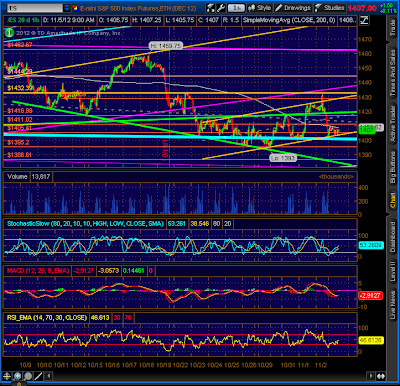Open the Live News side tab
400x386 pixels.
tap(393, 304)
